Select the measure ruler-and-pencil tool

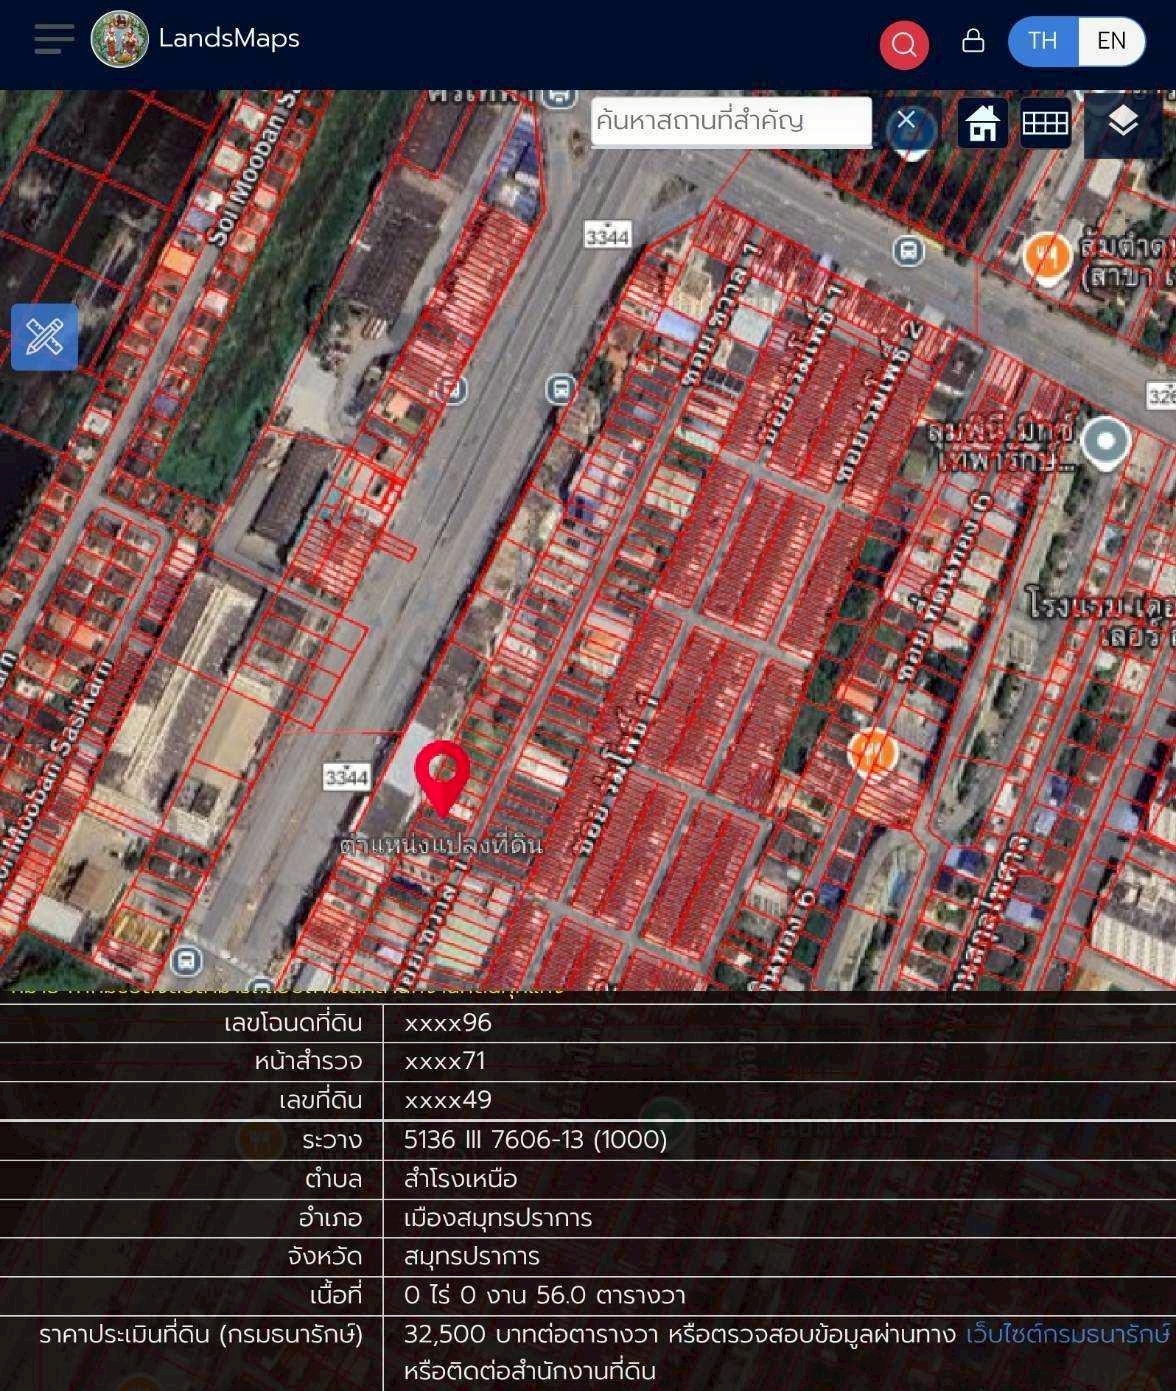[45, 337]
